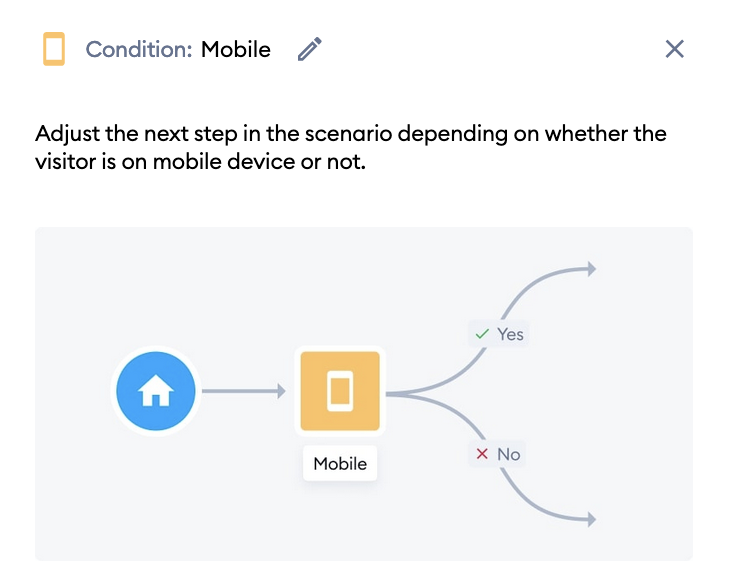
Task: Click the arrowhead ending the Yes branch
Action: (592, 269)
